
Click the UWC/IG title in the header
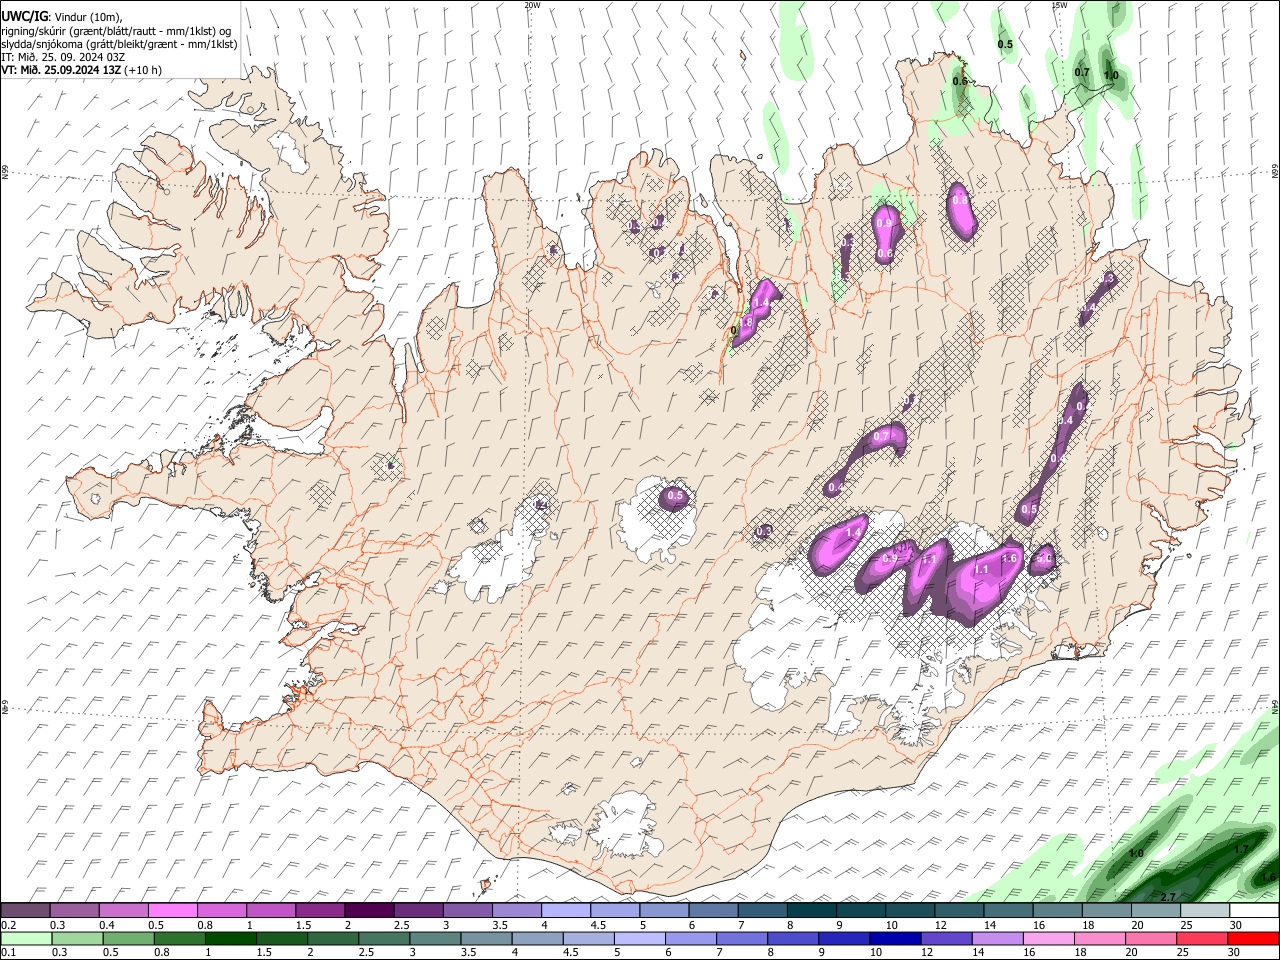(24, 16)
